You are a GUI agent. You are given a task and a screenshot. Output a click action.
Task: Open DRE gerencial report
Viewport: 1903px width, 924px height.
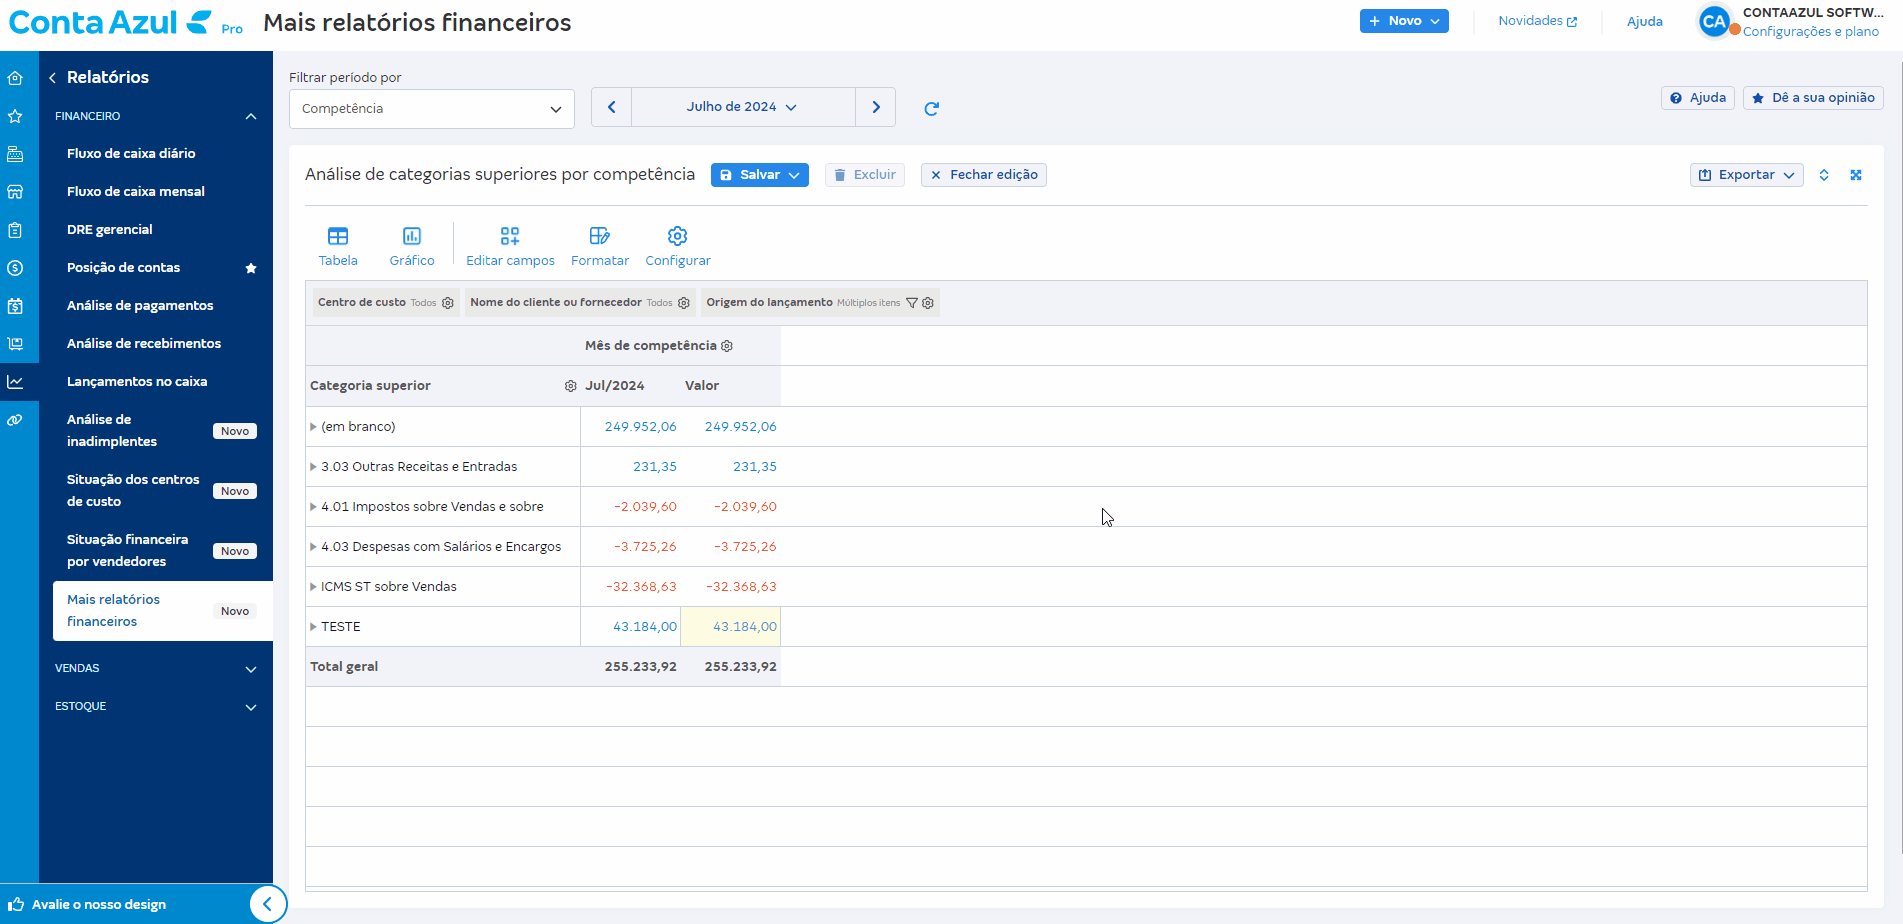click(x=110, y=230)
